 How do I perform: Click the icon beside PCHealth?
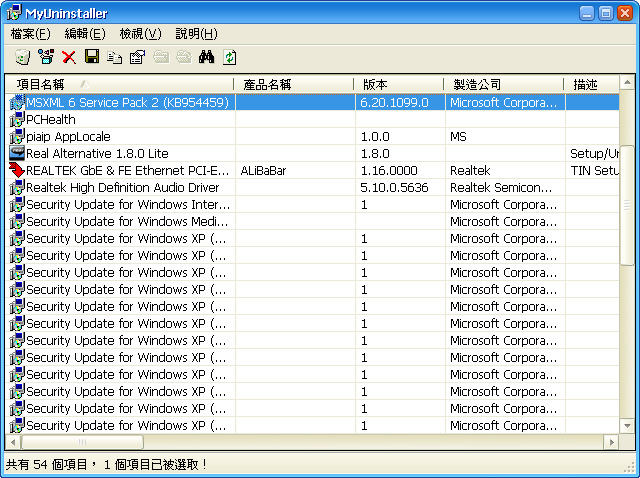coord(17,119)
